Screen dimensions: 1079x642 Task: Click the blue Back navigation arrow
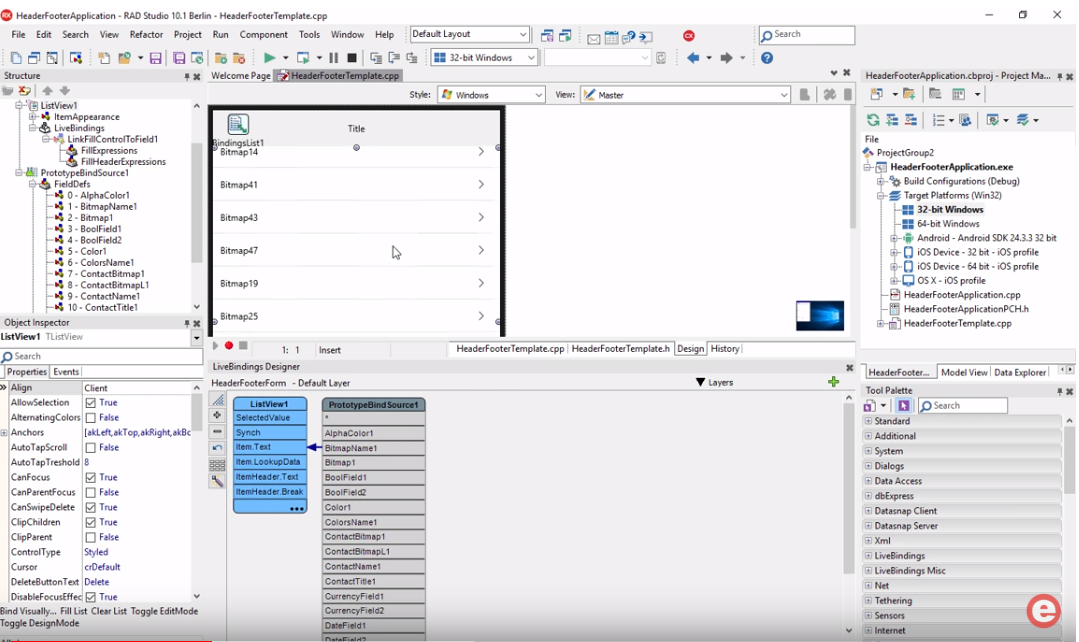tap(693, 58)
